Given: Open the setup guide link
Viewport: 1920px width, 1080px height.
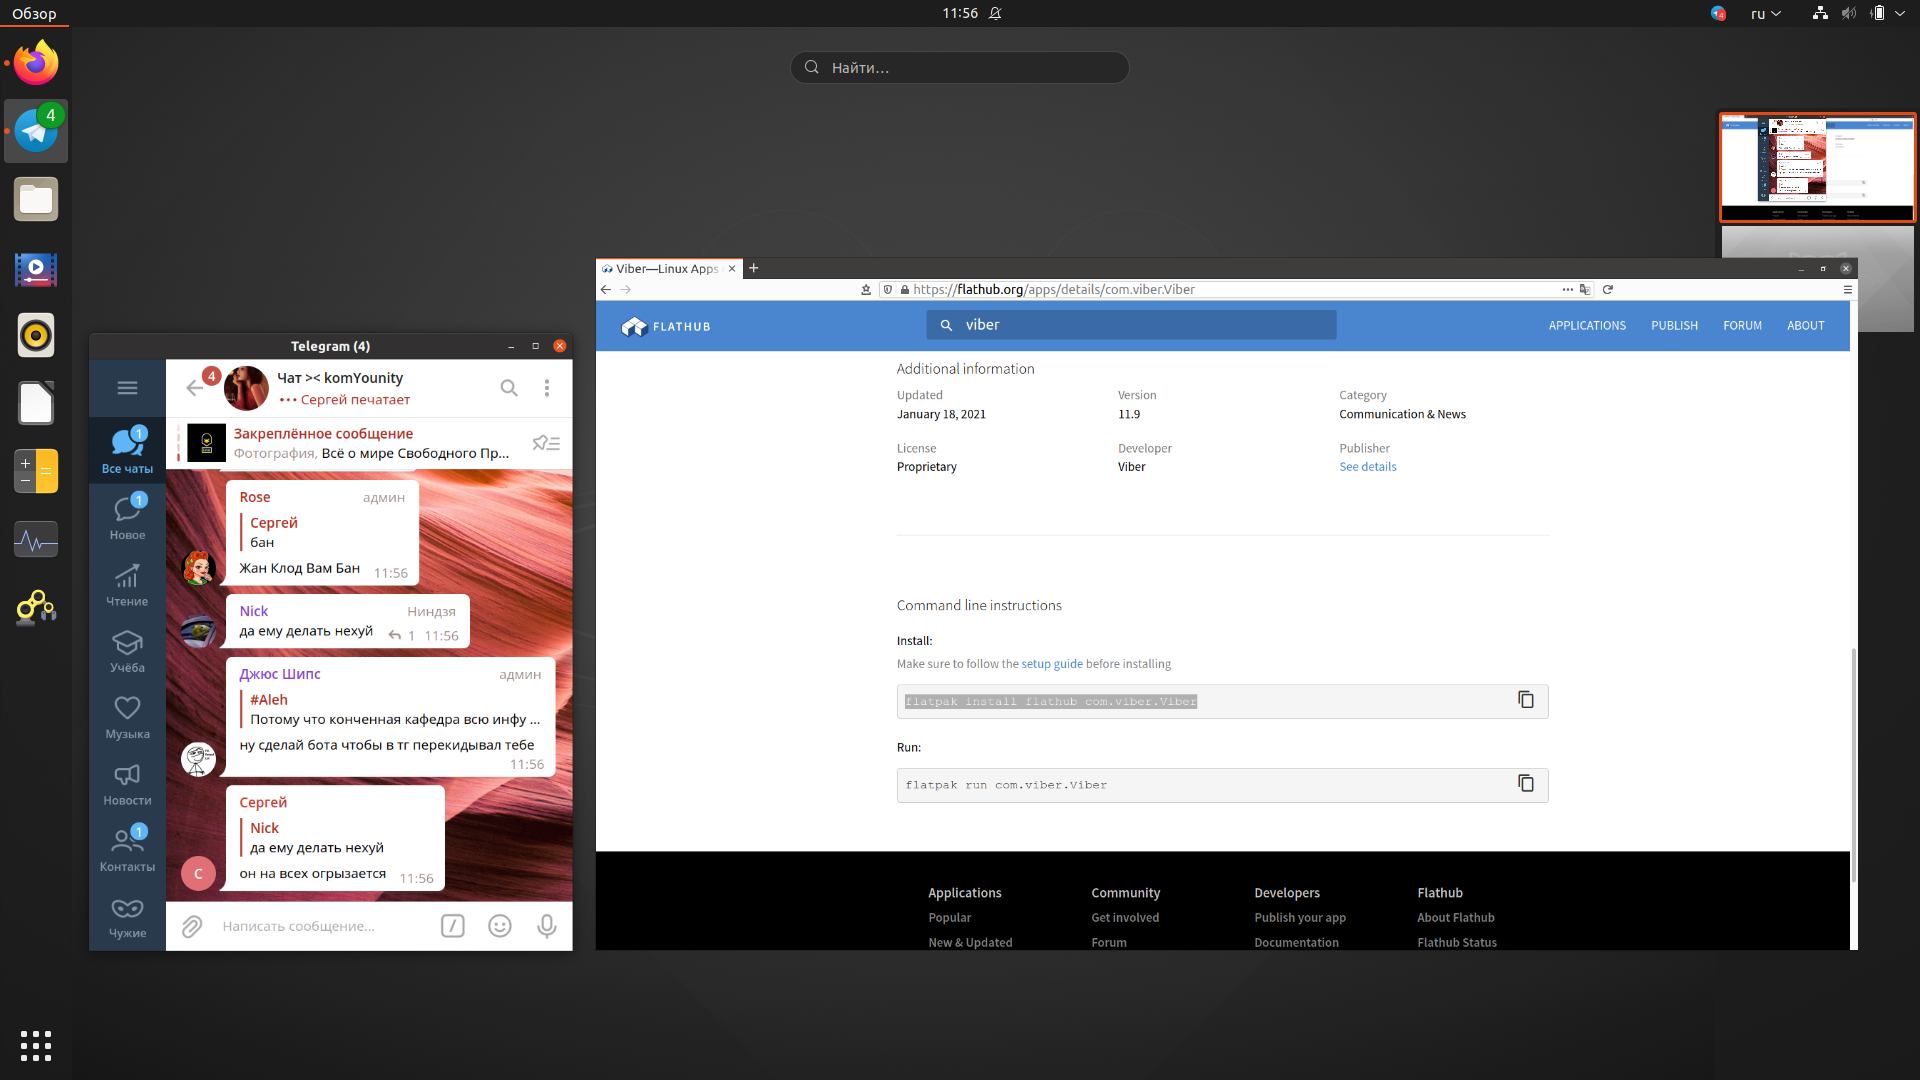Looking at the screenshot, I should click(x=1052, y=664).
